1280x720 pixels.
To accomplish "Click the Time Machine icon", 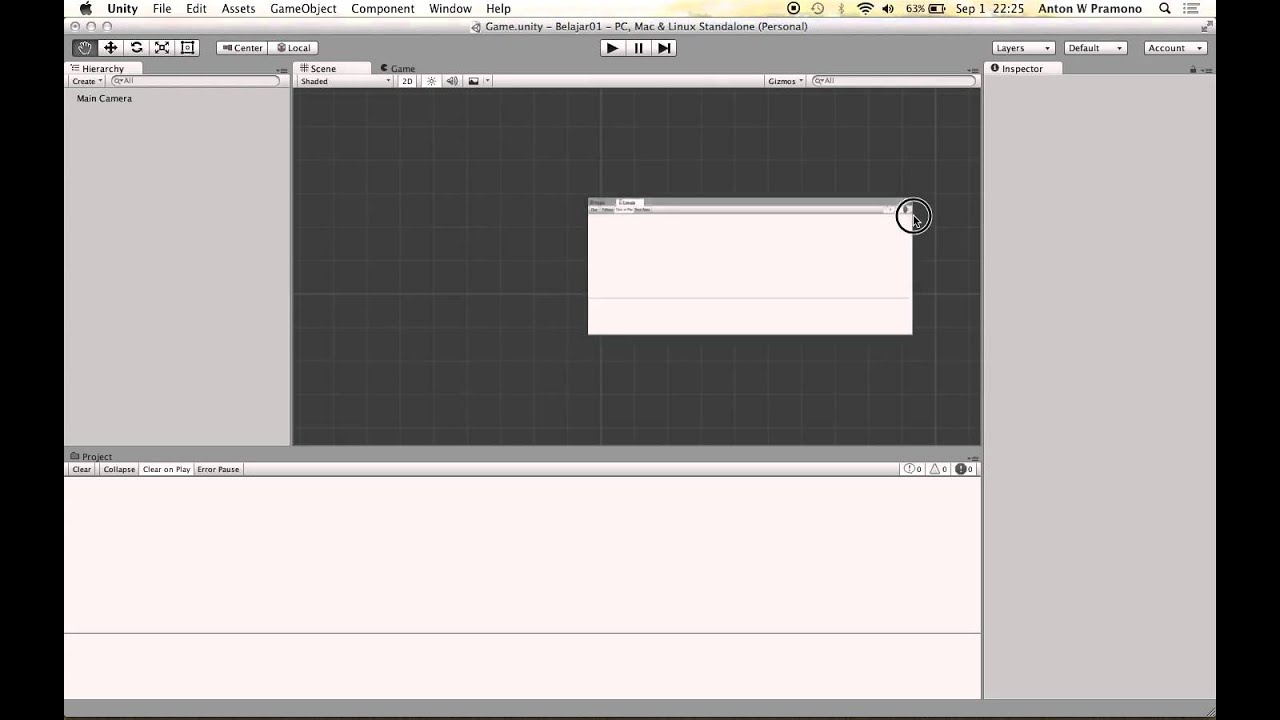I will (818, 9).
